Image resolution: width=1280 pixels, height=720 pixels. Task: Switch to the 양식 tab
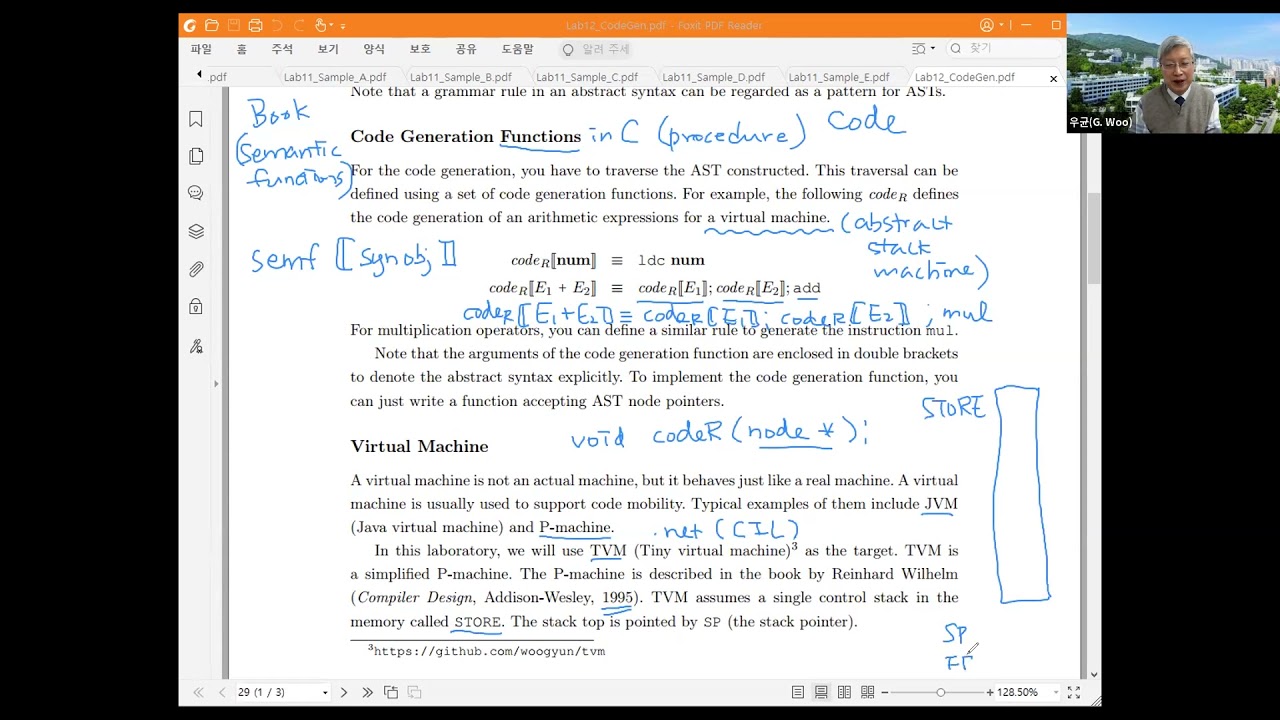point(374,49)
